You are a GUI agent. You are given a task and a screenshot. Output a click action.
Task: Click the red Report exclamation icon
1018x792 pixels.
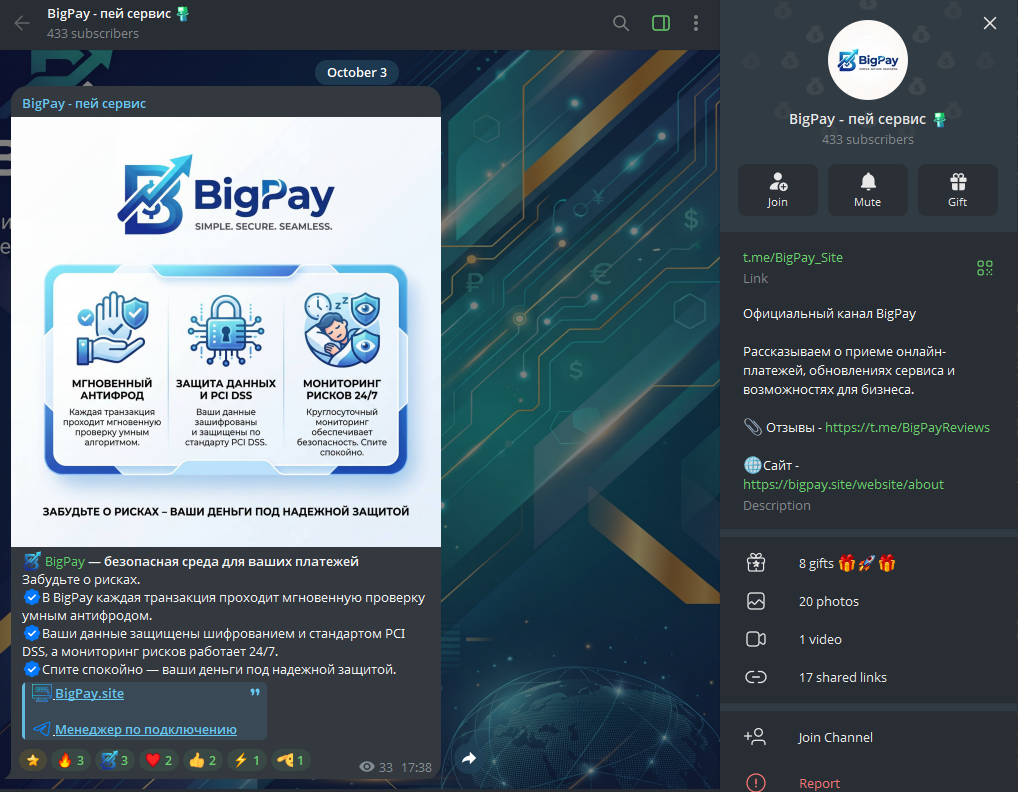(756, 782)
